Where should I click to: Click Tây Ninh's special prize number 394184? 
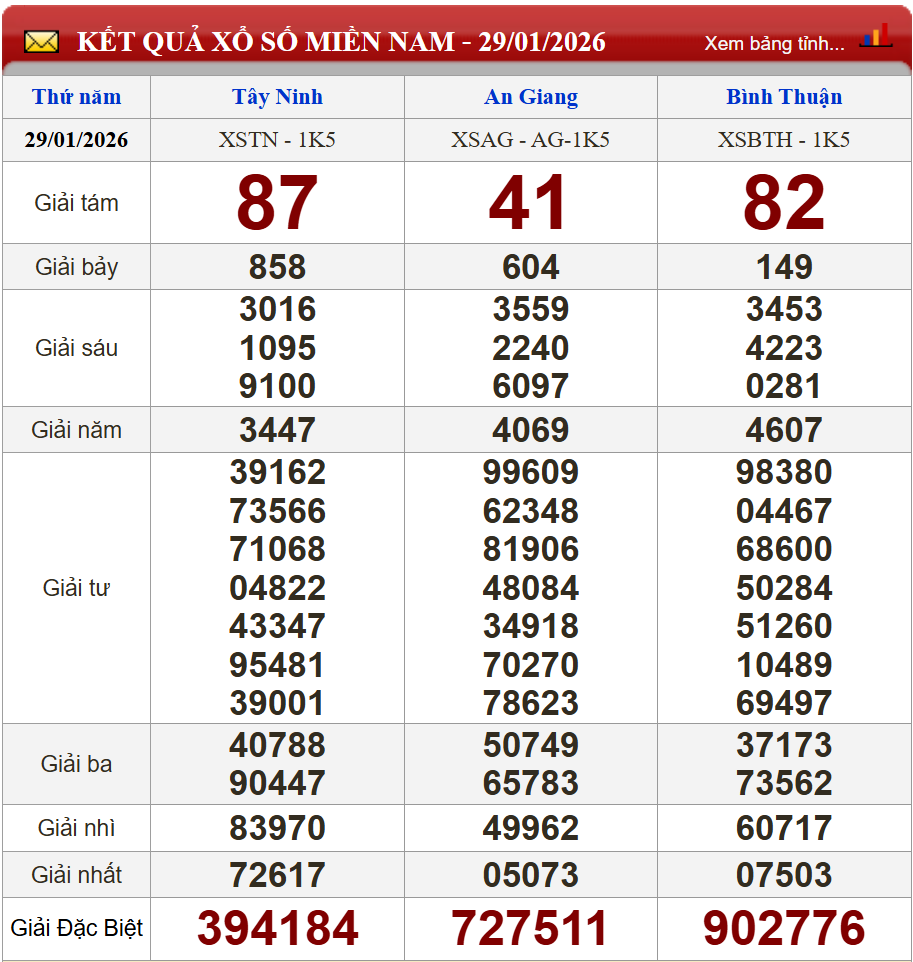277,928
